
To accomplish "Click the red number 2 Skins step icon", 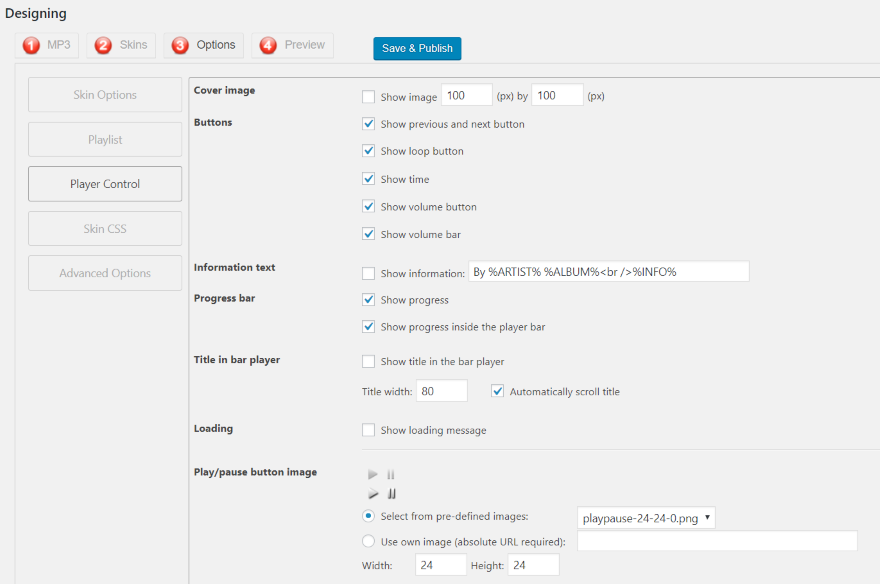I will [x=103, y=45].
